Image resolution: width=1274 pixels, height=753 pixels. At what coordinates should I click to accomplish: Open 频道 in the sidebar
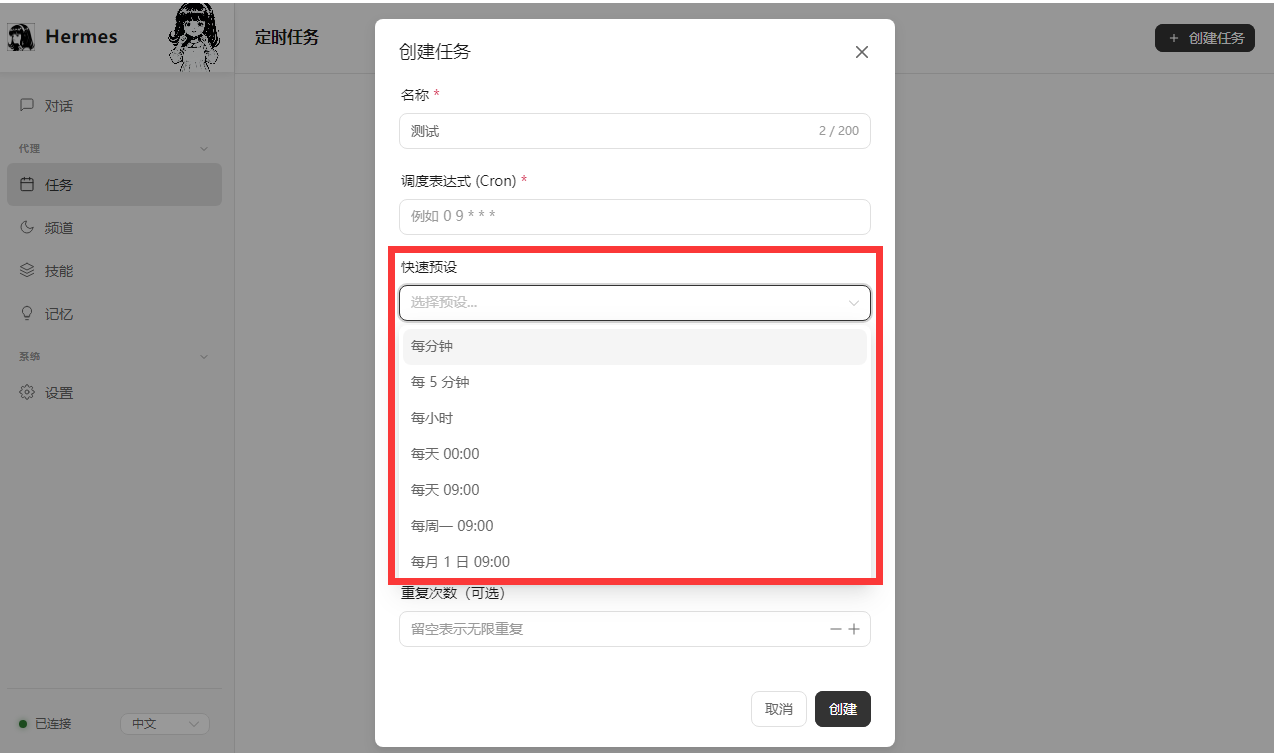114,227
